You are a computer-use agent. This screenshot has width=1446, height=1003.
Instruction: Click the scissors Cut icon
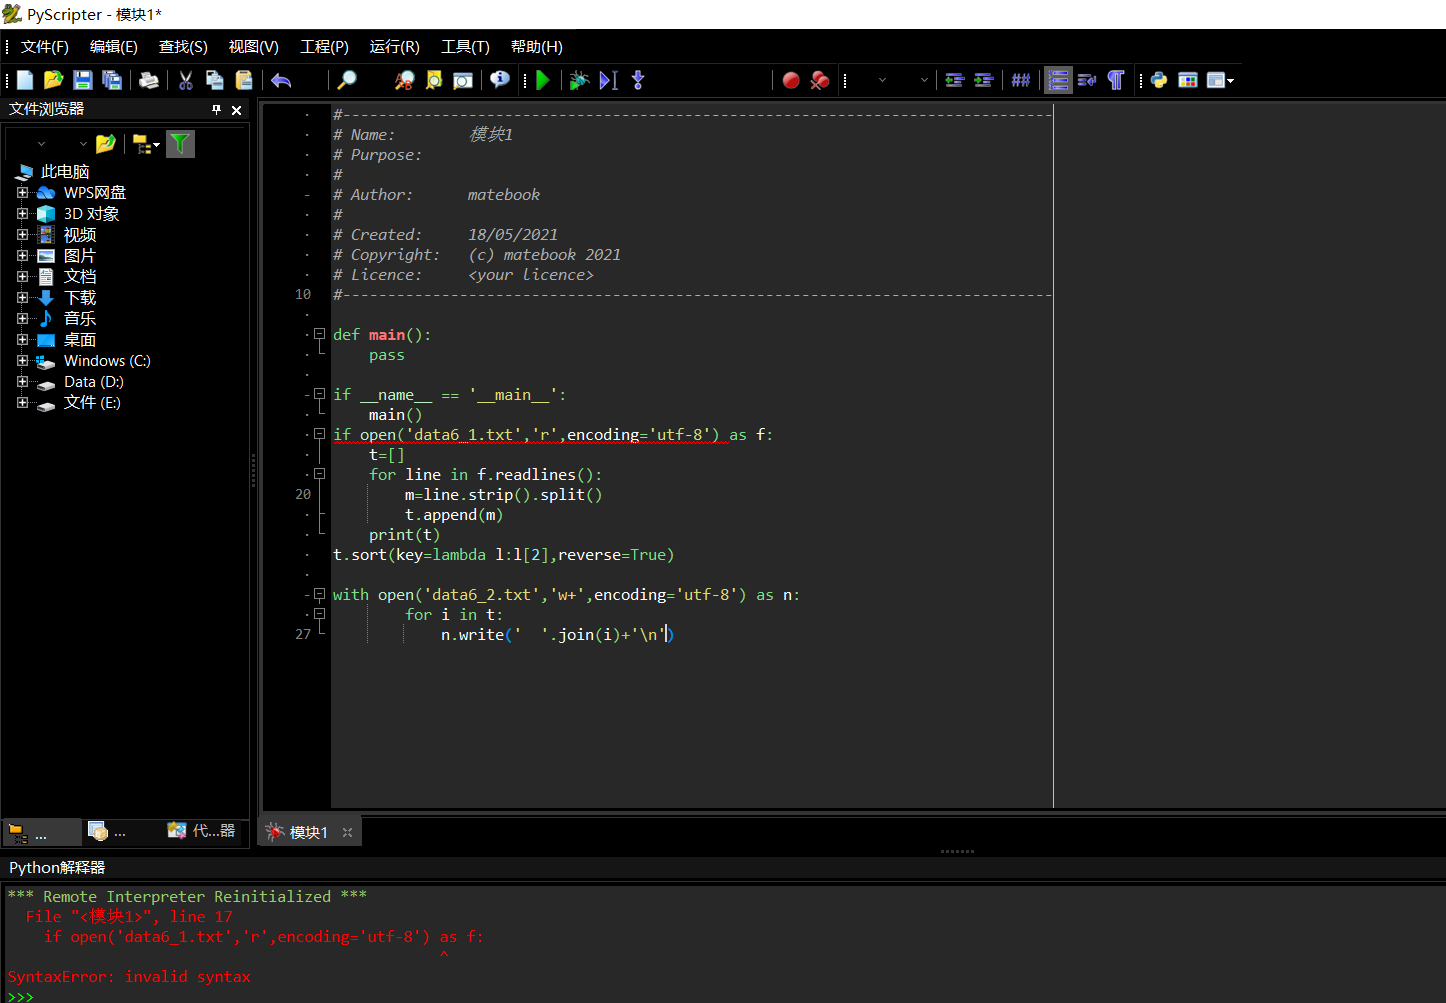186,80
